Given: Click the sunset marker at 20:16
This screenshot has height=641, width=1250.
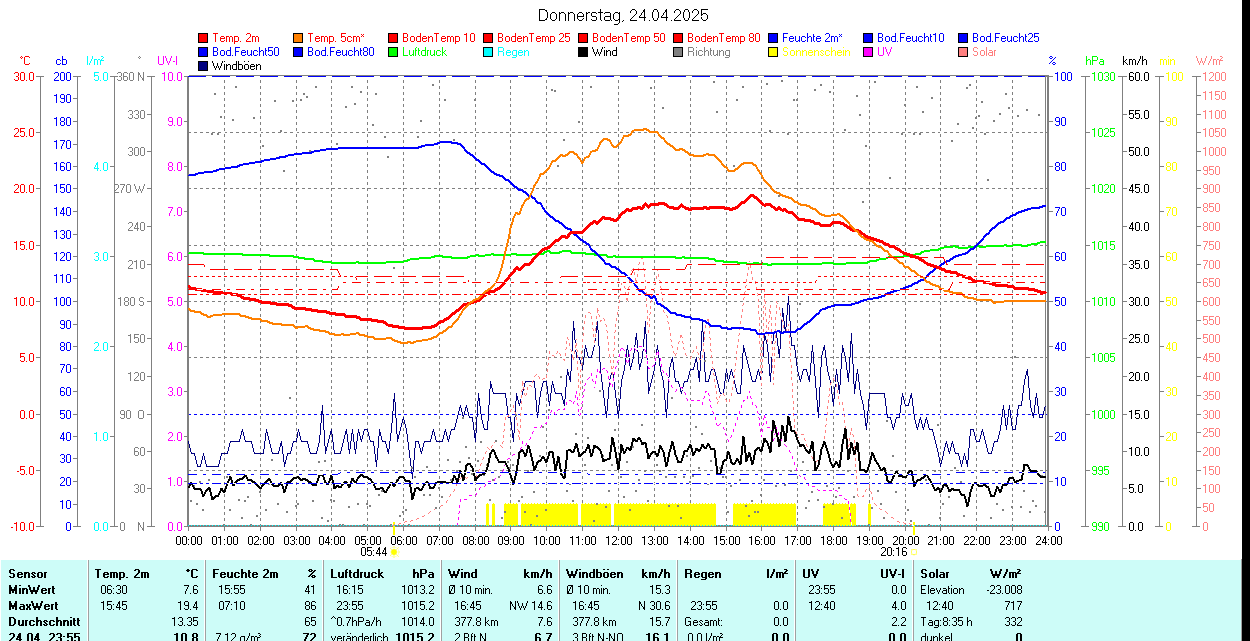Looking at the screenshot, I should 915,551.
